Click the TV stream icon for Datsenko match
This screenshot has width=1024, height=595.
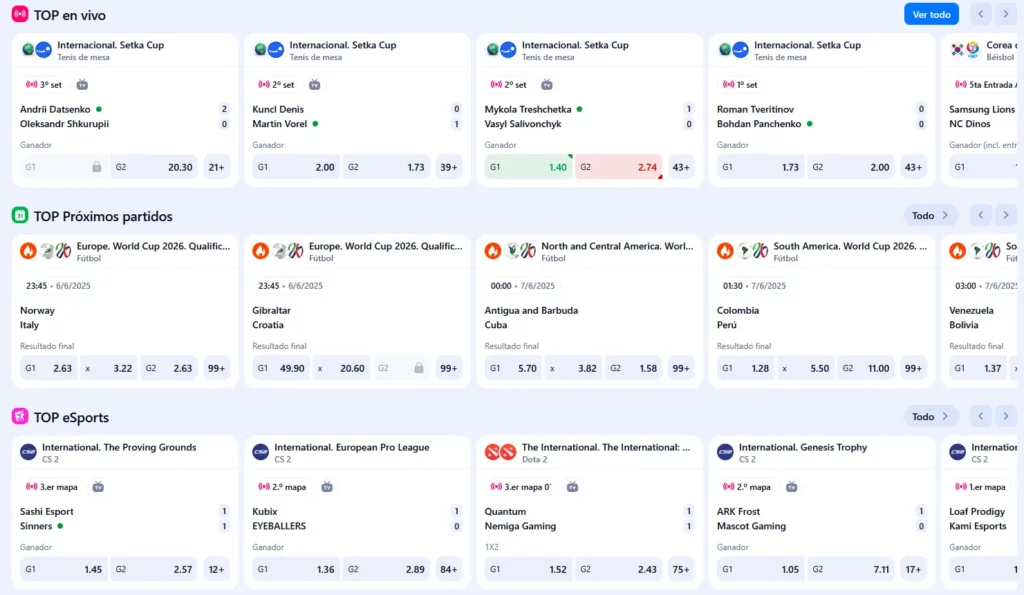pyautogui.click(x=83, y=85)
